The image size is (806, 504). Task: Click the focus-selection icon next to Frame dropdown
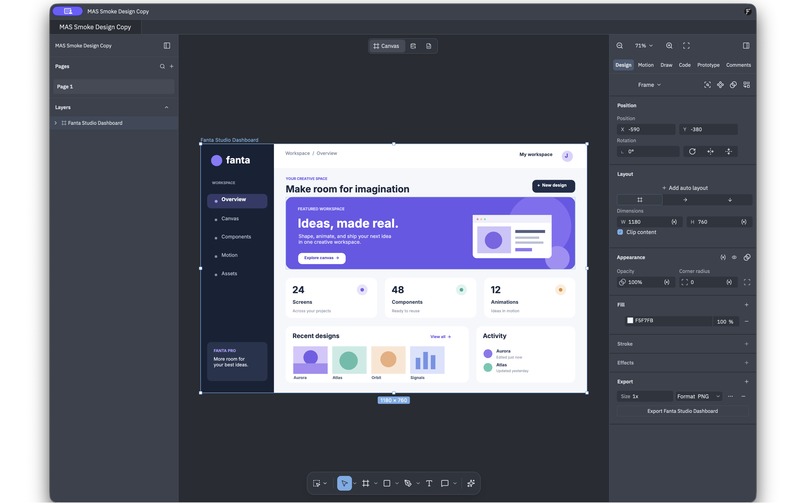click(x=707, y=85)
